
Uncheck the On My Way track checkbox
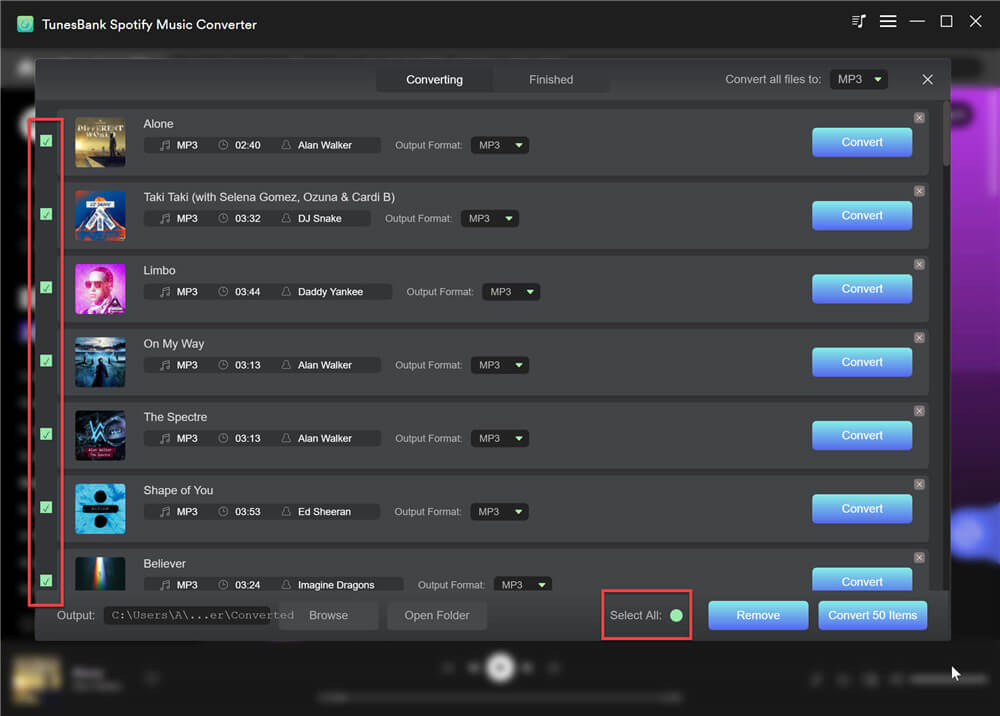(46, 361)
